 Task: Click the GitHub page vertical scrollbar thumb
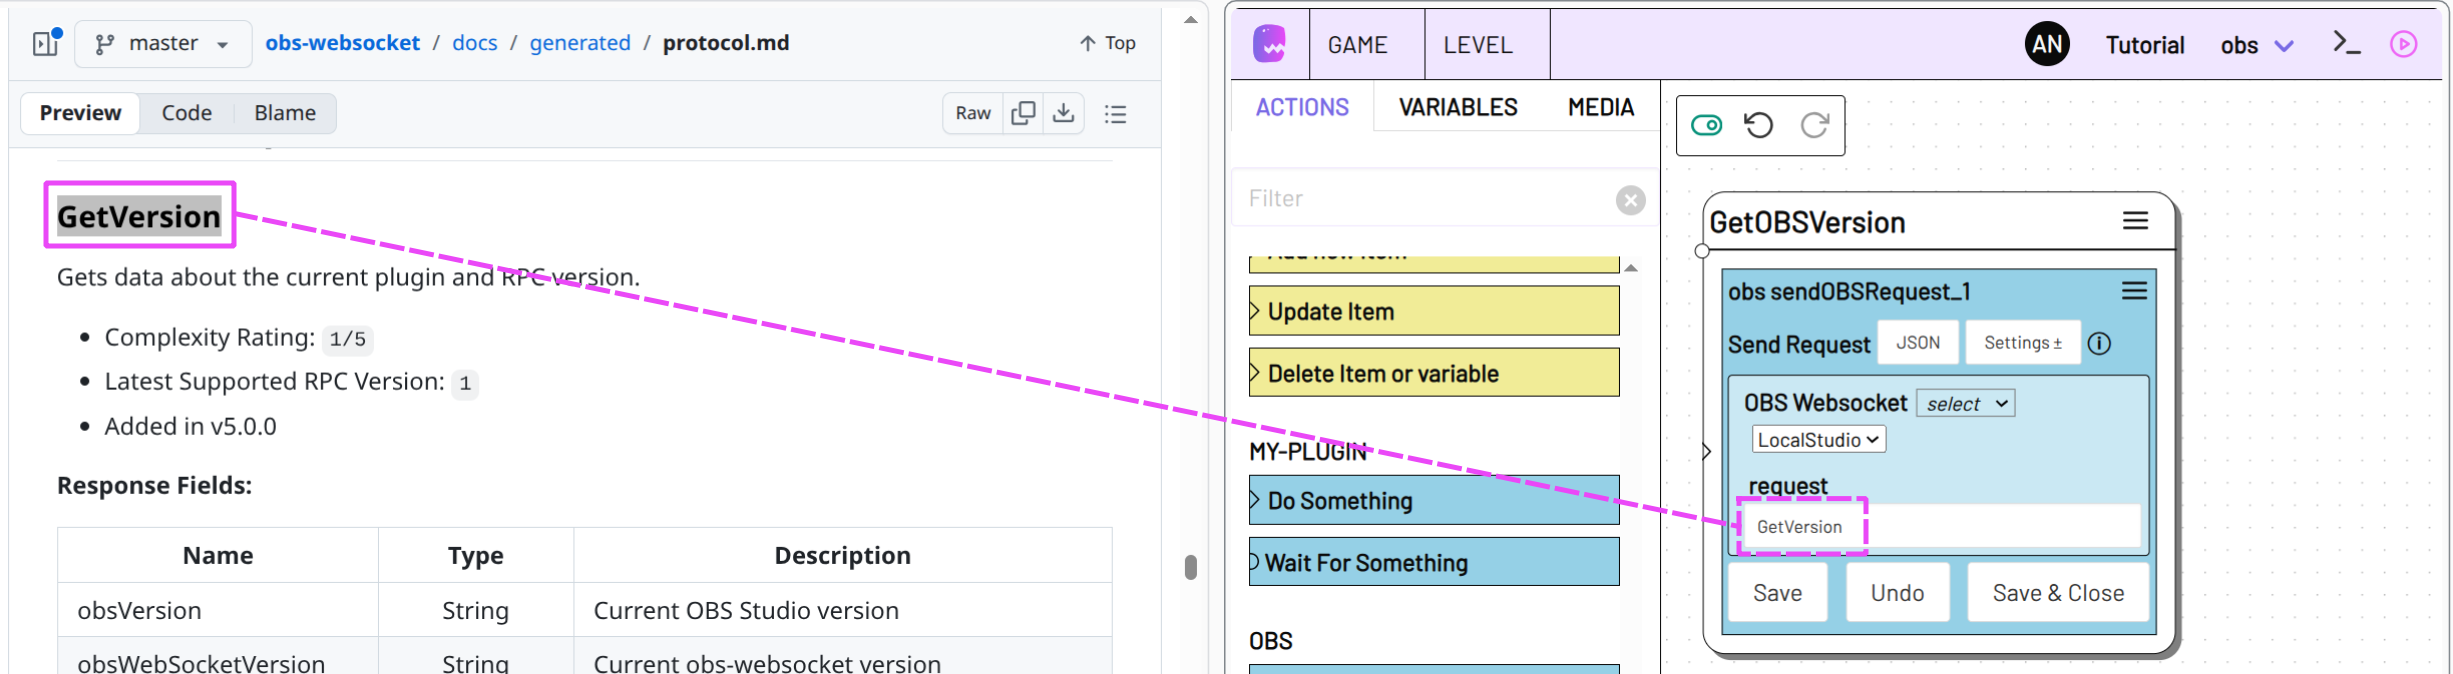(x=1190, y=567)
